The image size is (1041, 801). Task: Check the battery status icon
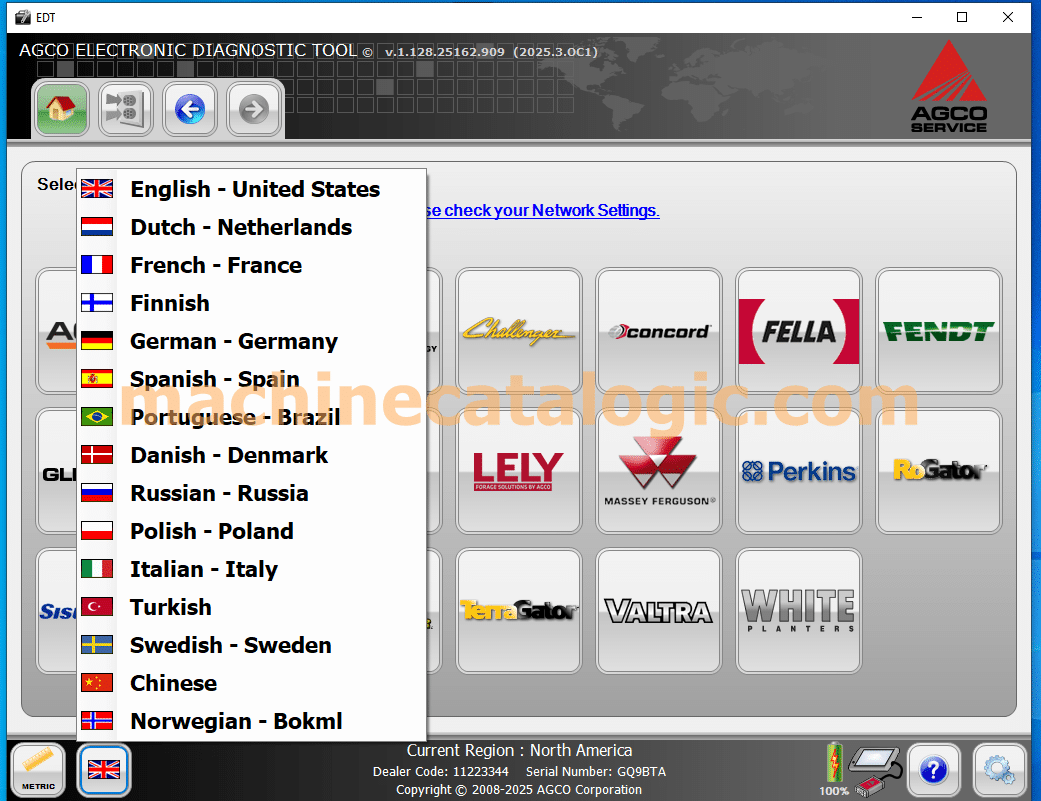point(834,763)
